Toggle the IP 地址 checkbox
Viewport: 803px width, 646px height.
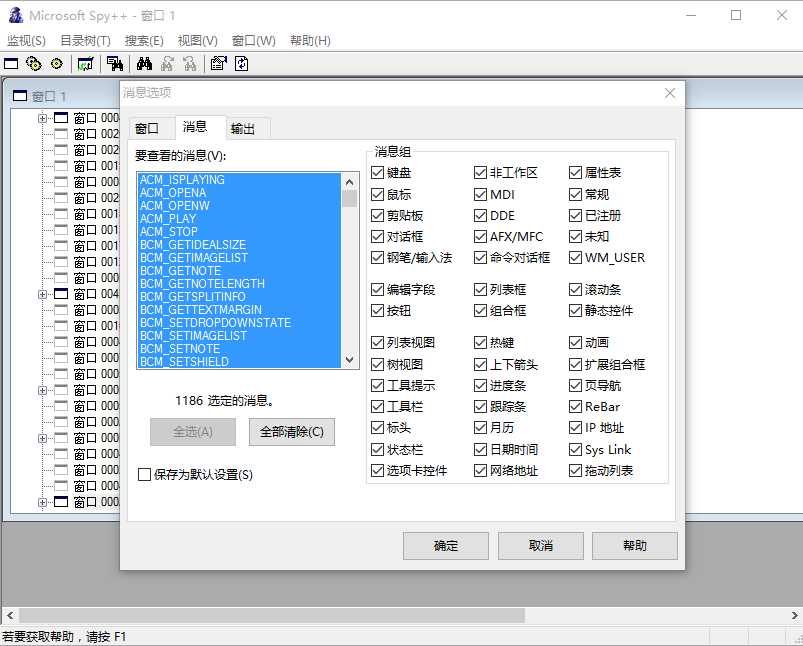(x=575, y=428)
